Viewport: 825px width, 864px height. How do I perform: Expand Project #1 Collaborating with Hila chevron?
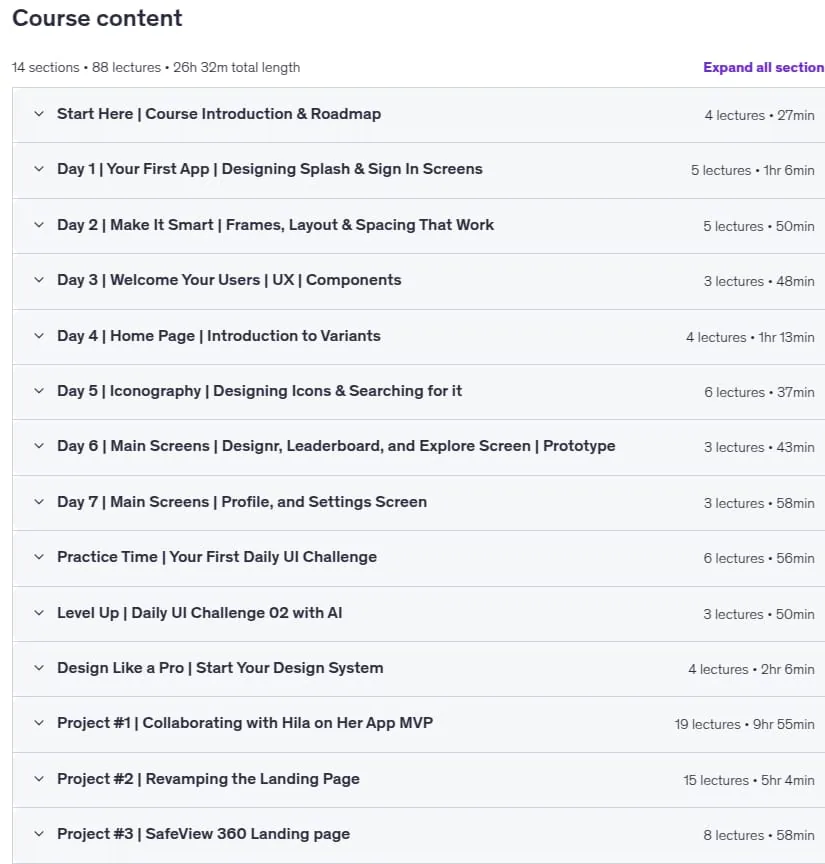39,723
